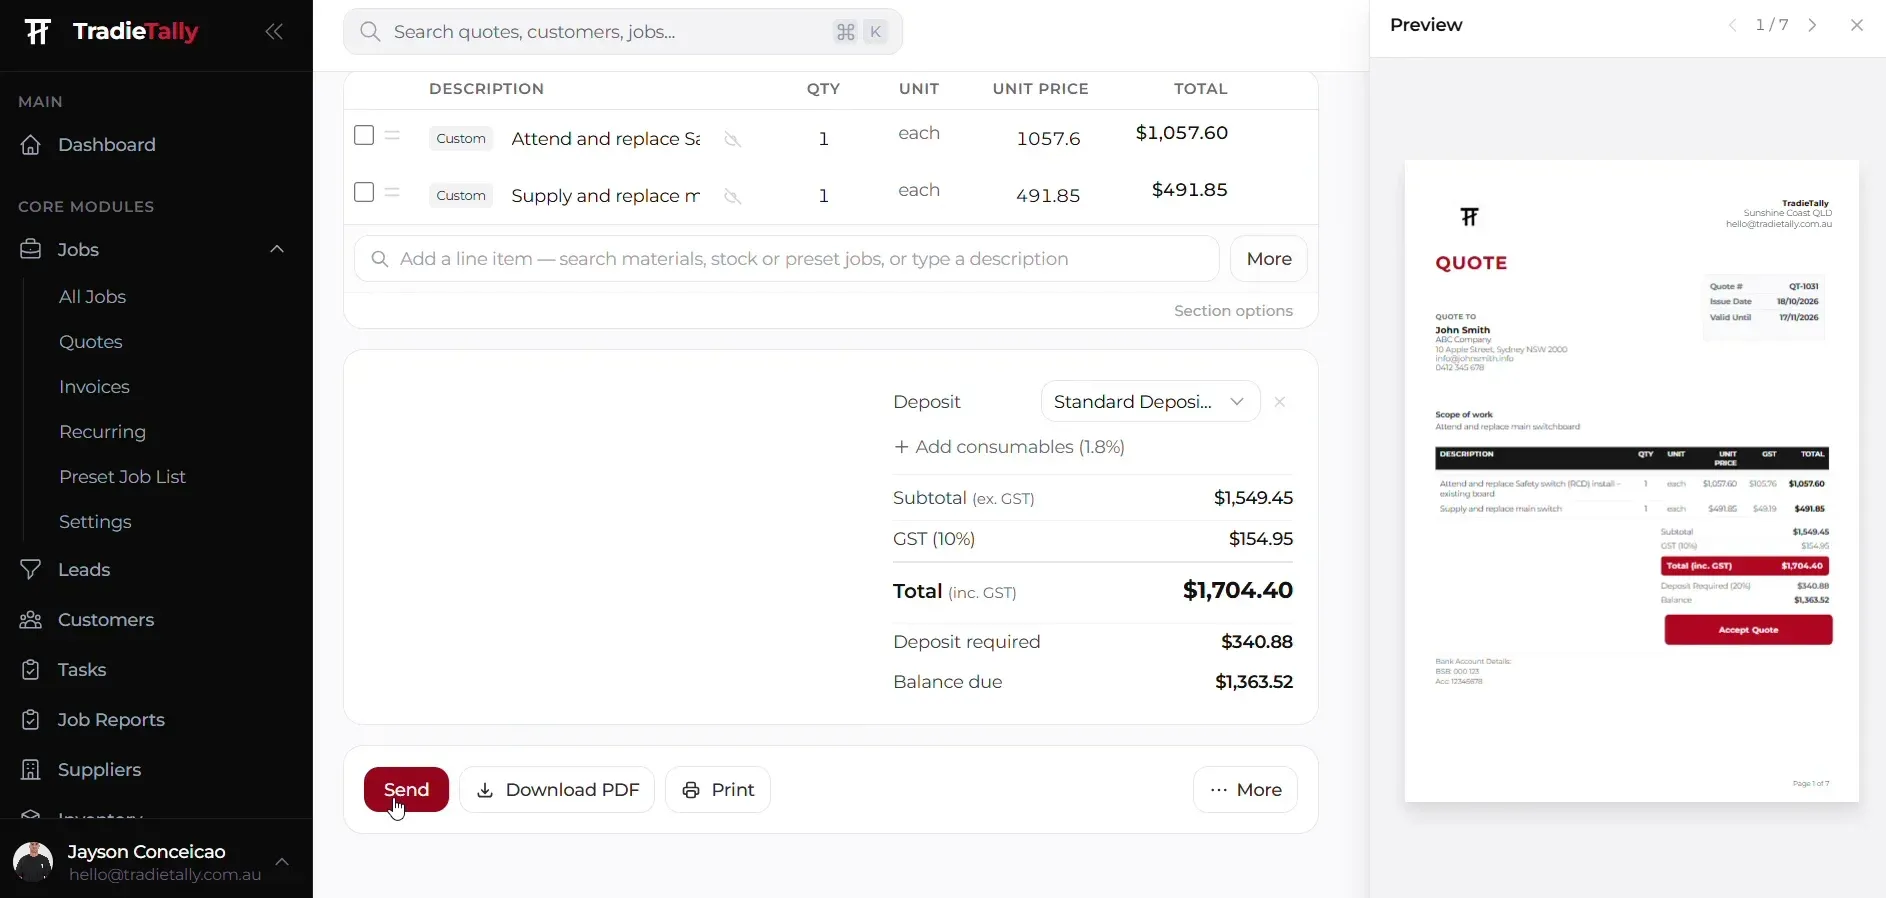
Task: Expand the Jayson Conceicao user menu chevron
Action: 283,862
